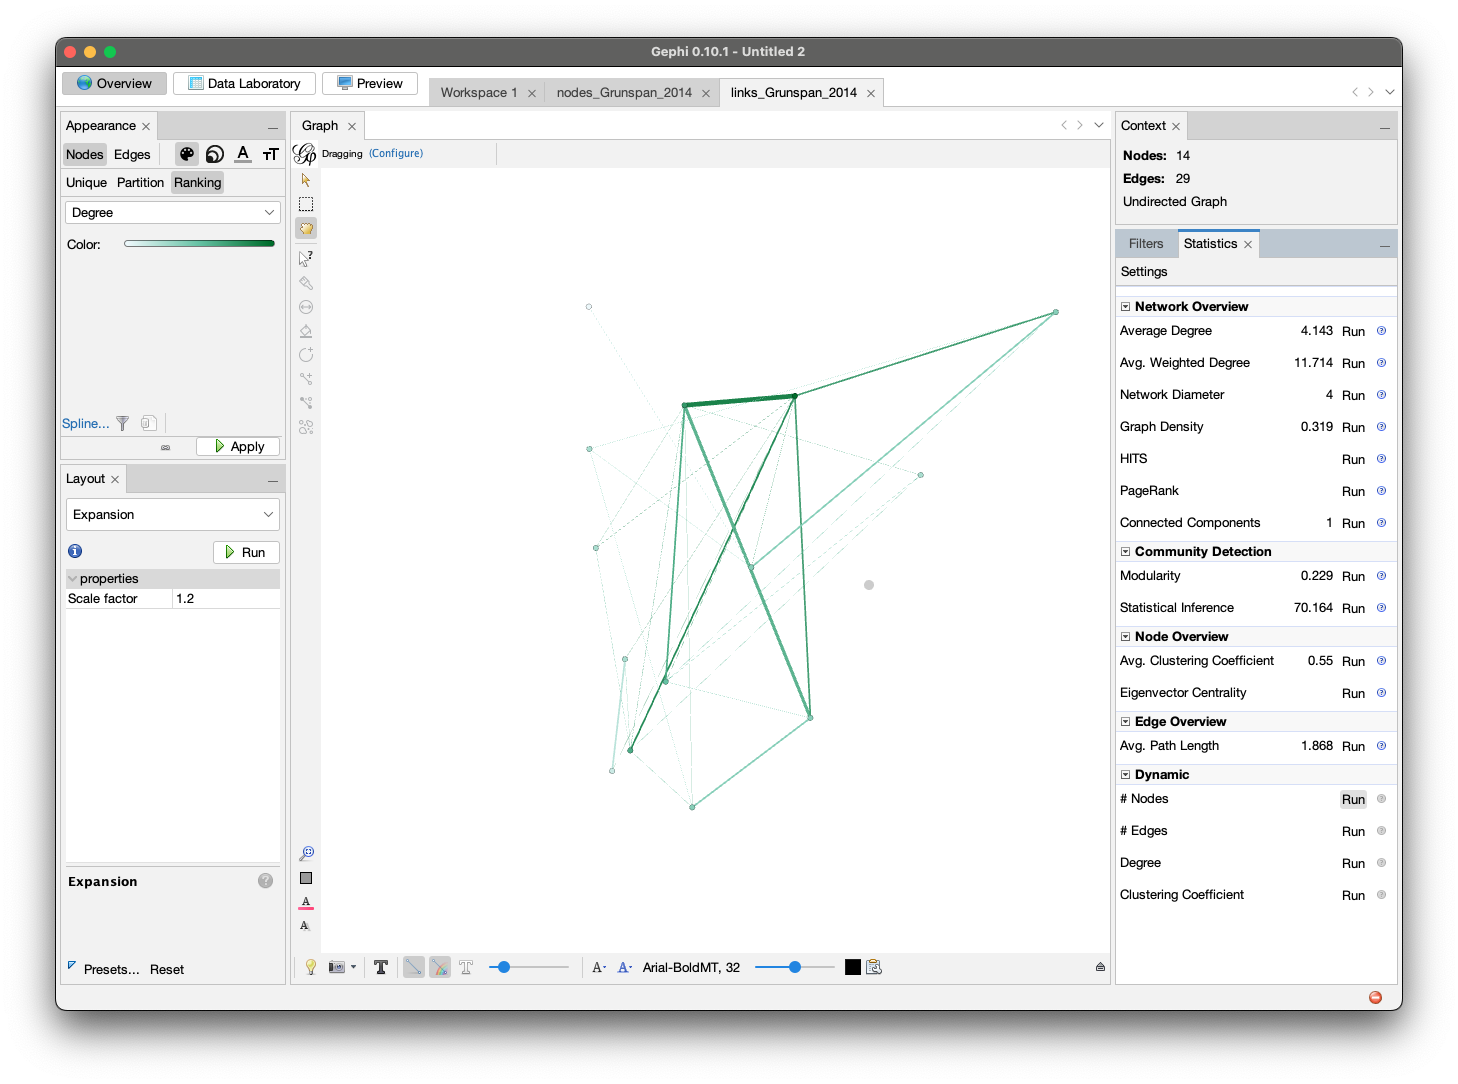This screenshot has width=1458, height=1084.
Task: Collapse the Dynamic statistics section
Action: click(1125, 775)
